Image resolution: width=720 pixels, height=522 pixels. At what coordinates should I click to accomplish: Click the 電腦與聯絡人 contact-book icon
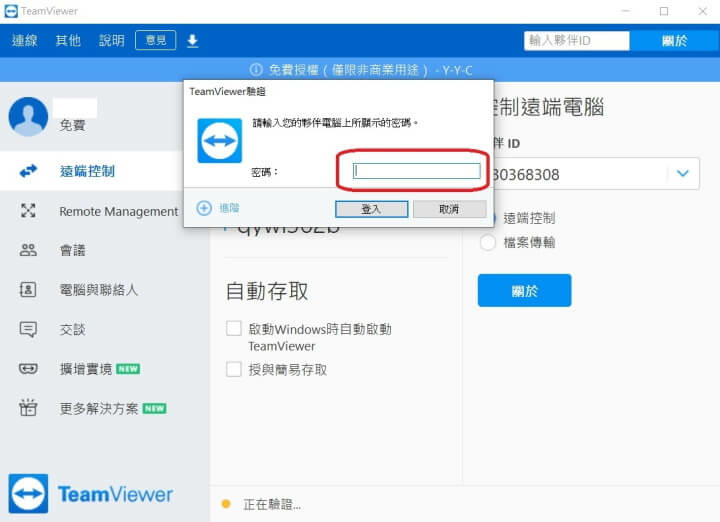(28, 290)
